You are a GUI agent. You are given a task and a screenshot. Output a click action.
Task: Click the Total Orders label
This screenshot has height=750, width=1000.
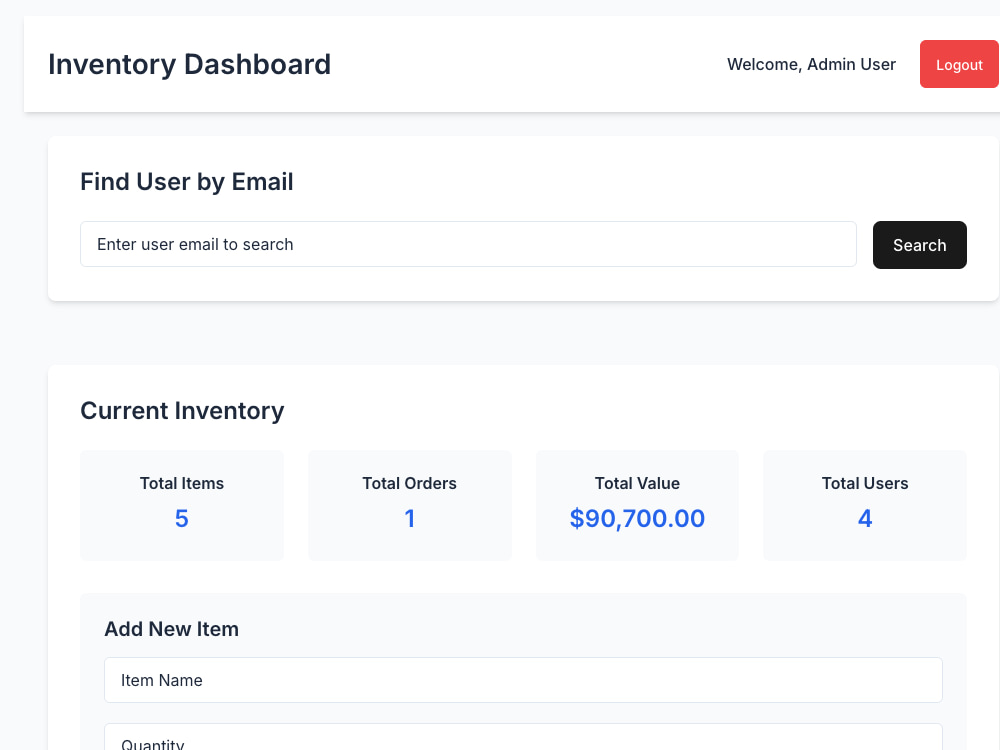[x=409, y=483]
